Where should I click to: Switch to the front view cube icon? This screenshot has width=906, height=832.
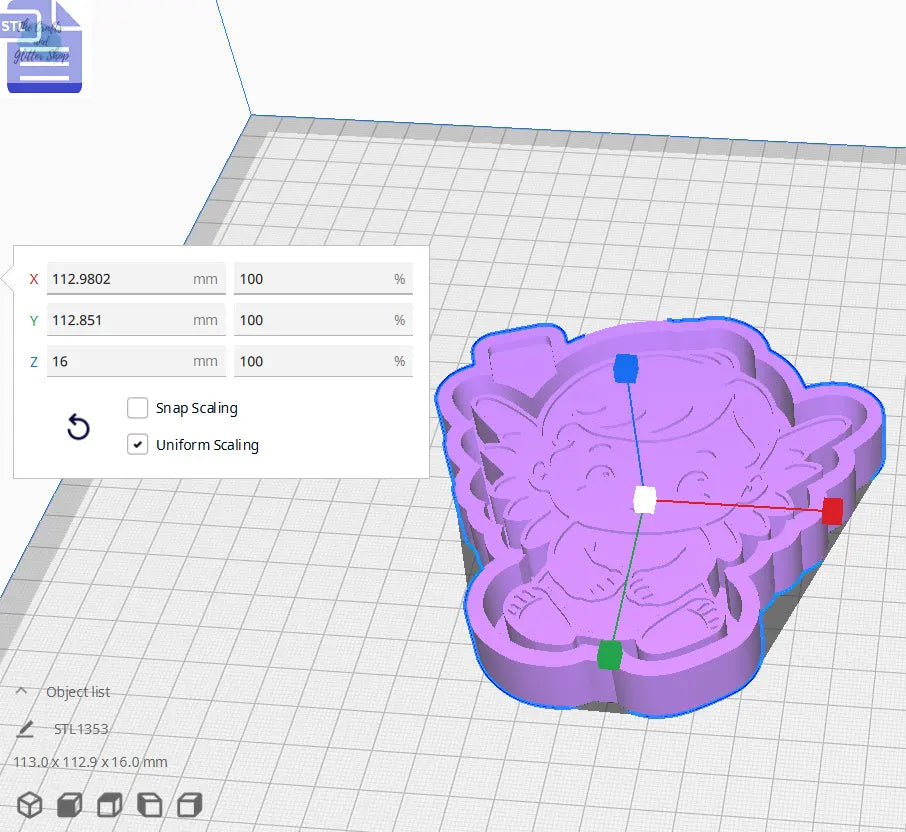pyautogui.click(x=68, y=804)
